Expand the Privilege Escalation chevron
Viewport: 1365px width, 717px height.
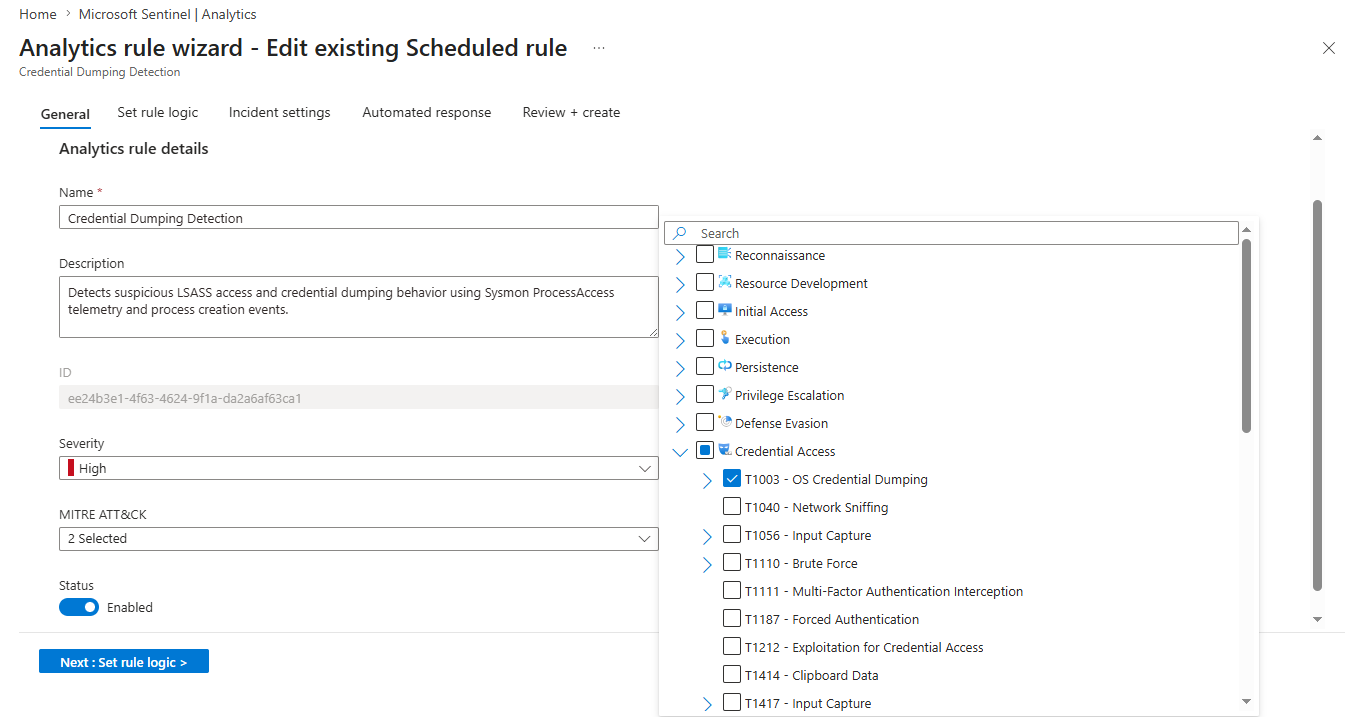pyautogui.click(x=681, y=396)
